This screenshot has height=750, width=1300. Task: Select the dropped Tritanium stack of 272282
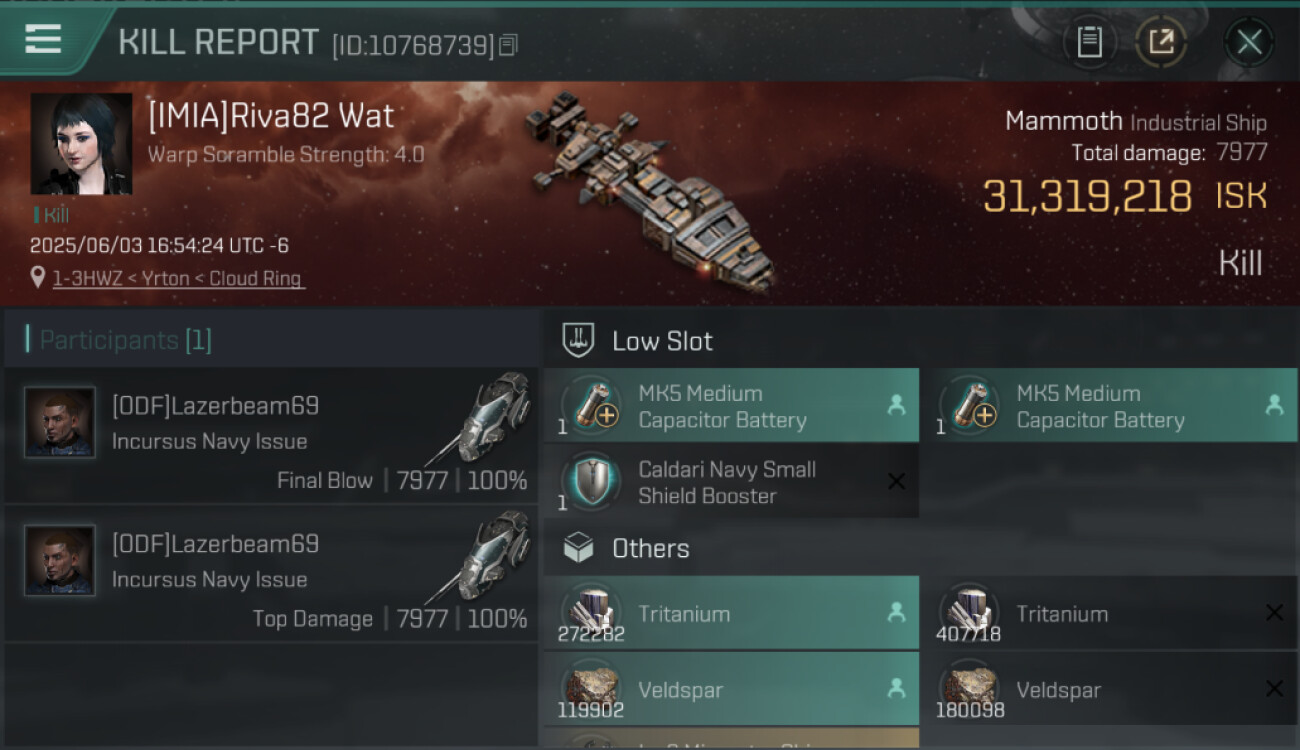coord(731,613)
